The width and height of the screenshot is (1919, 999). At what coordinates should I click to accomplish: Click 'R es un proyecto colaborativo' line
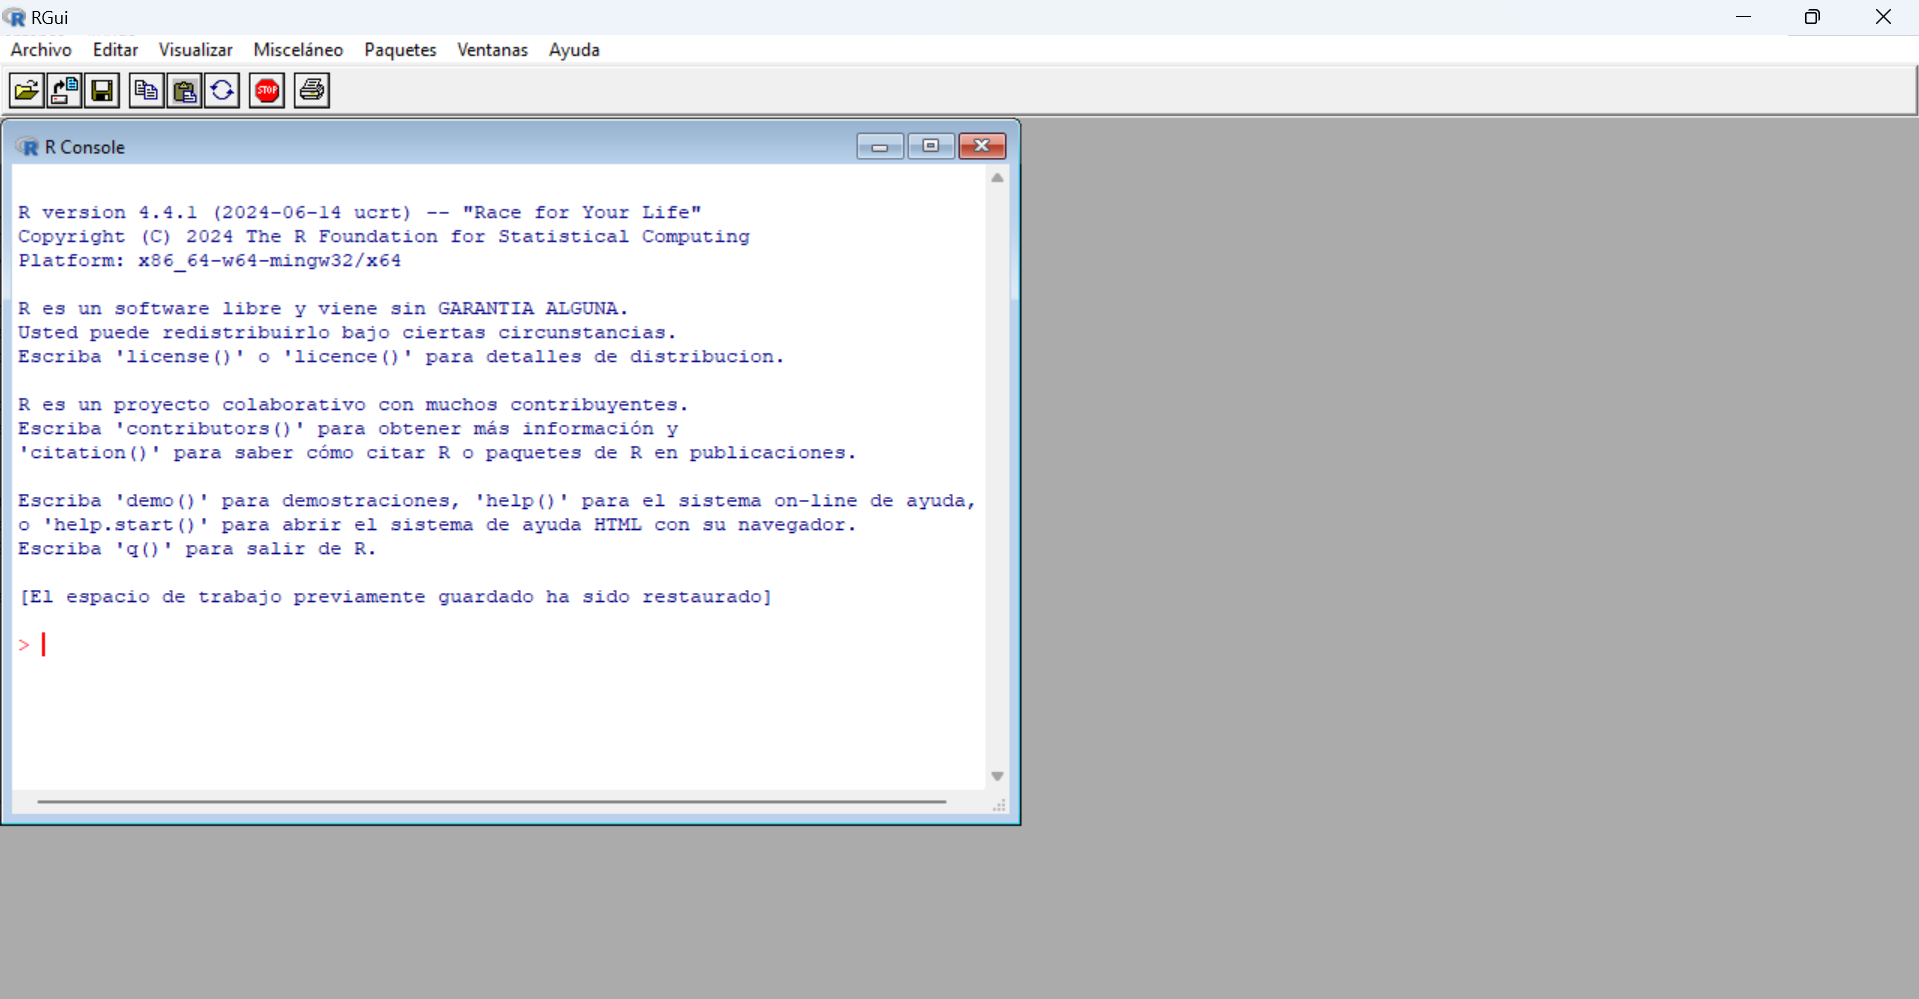click(353, 404)
